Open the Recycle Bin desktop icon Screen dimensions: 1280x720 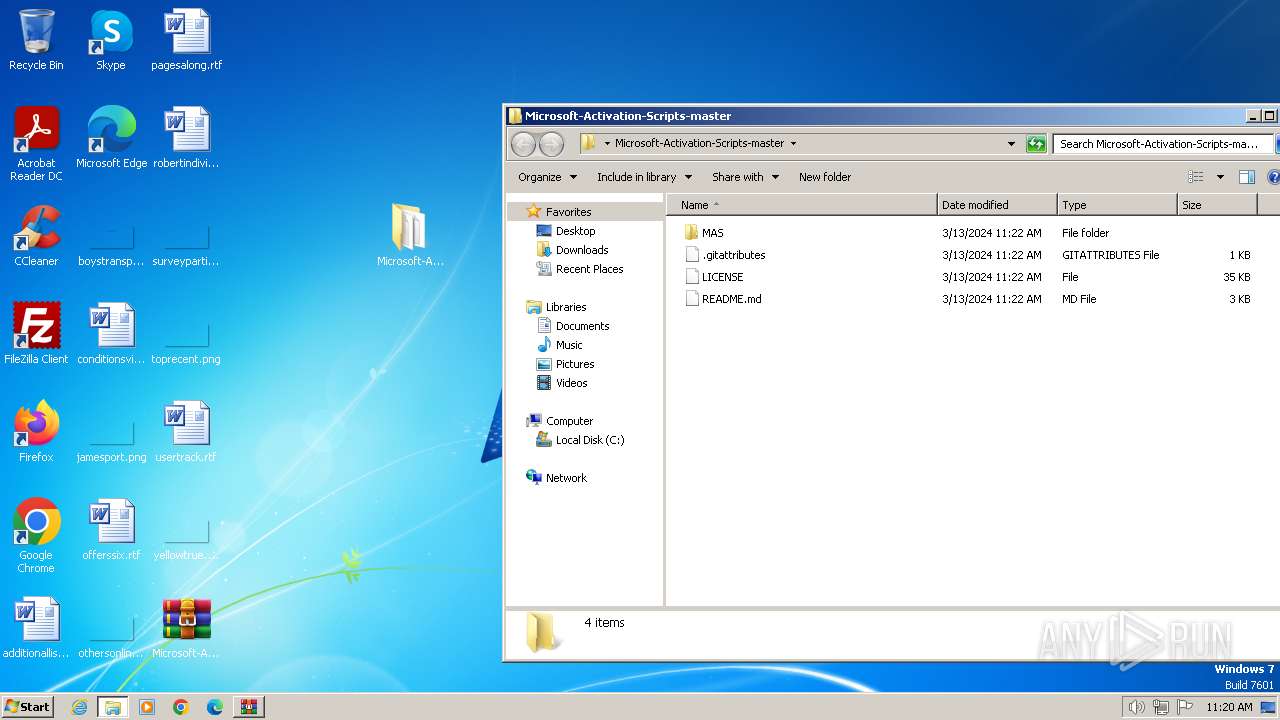pyautogui.click(x=36, y=40)
